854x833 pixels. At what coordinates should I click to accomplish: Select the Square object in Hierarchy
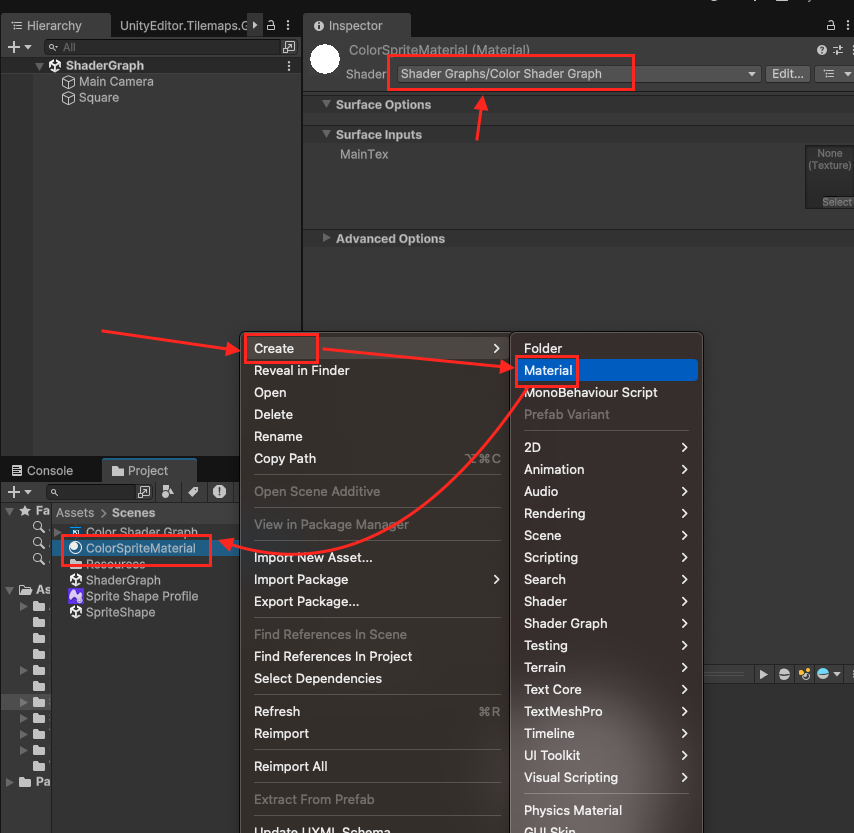click(x=99, y=98)
